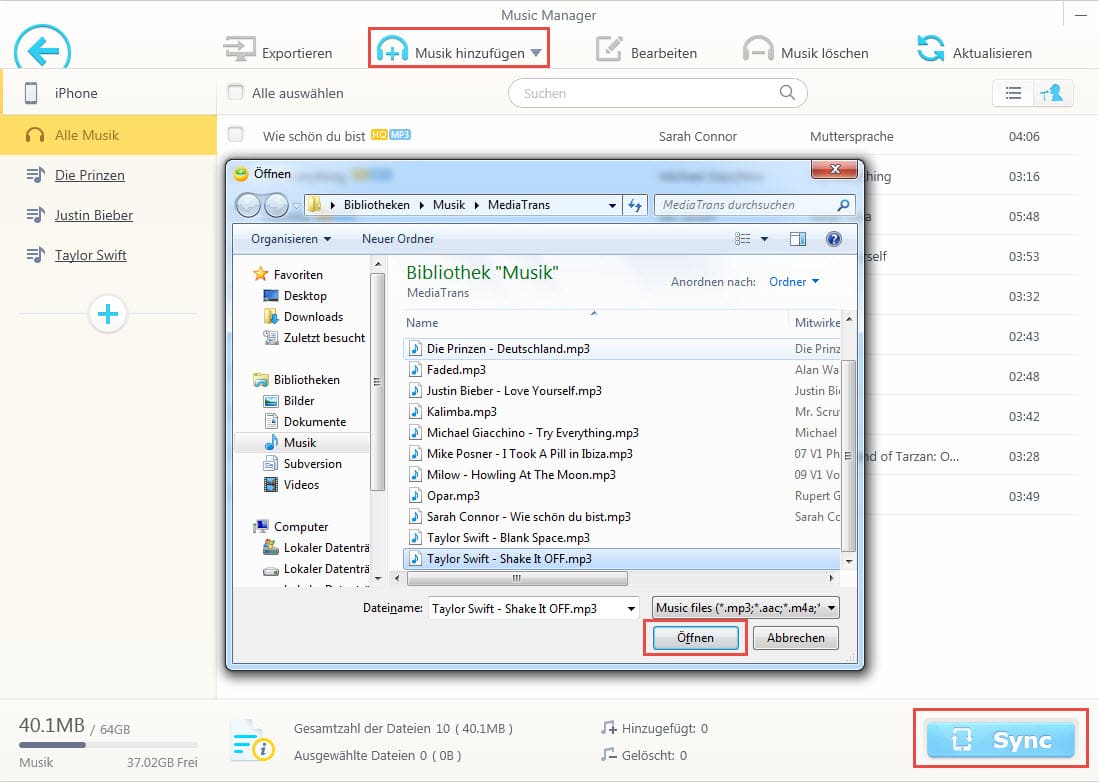Click the Musik hinzufügen headphone icon
The width and height of the screenshot is (1099, 782).
392,50
